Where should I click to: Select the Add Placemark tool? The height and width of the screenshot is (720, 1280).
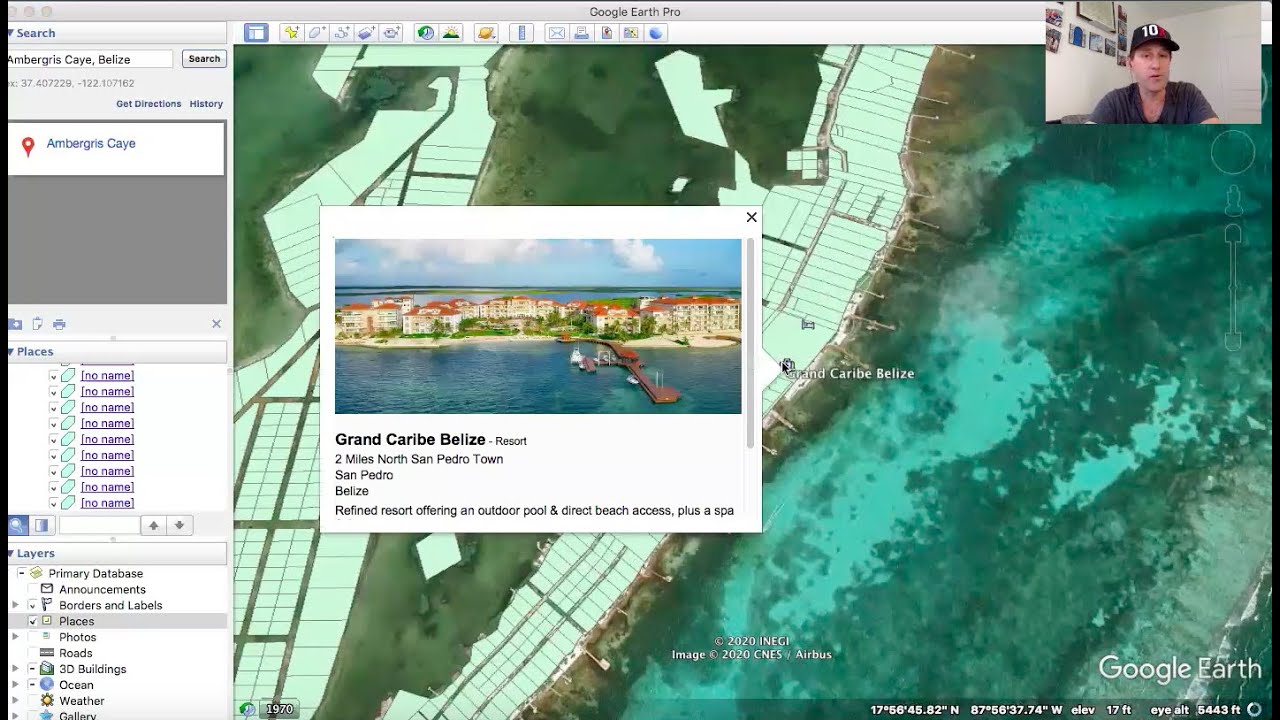tap(291, 33)
